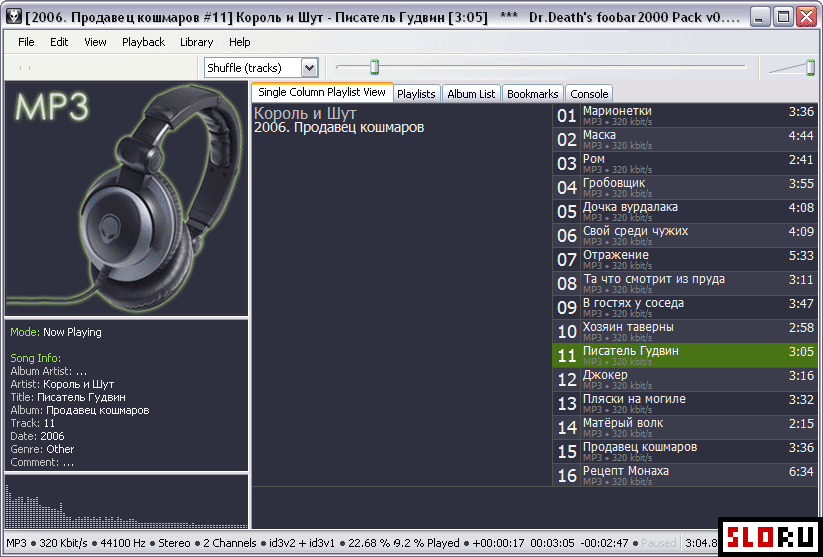Select track 09 В гостях у соседа
The height and width of the screenshot is (557, 823).
pos(685,308)
